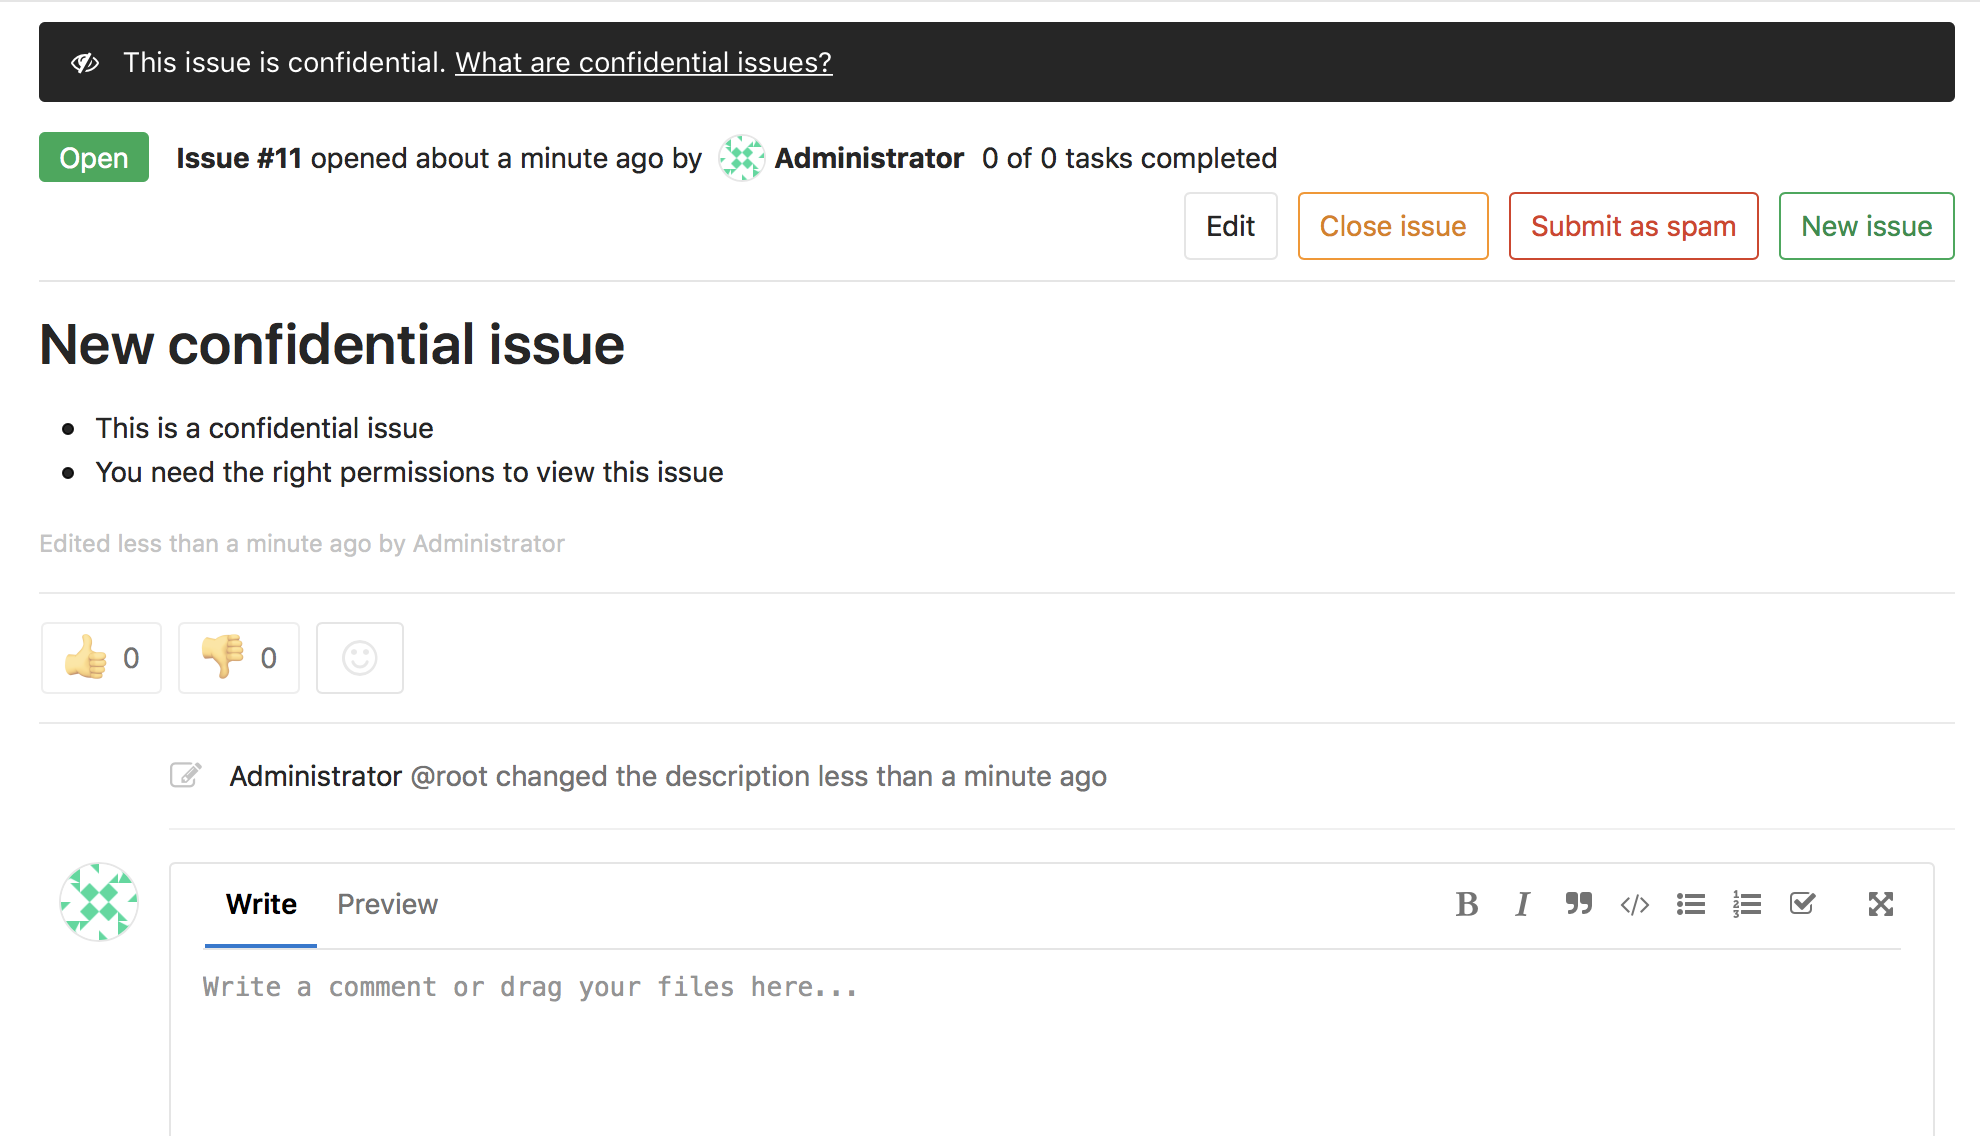The width and height of the screenshot is (1980, 1136).
Task: Click Submit as spam button
Action: pos(1633,226)
